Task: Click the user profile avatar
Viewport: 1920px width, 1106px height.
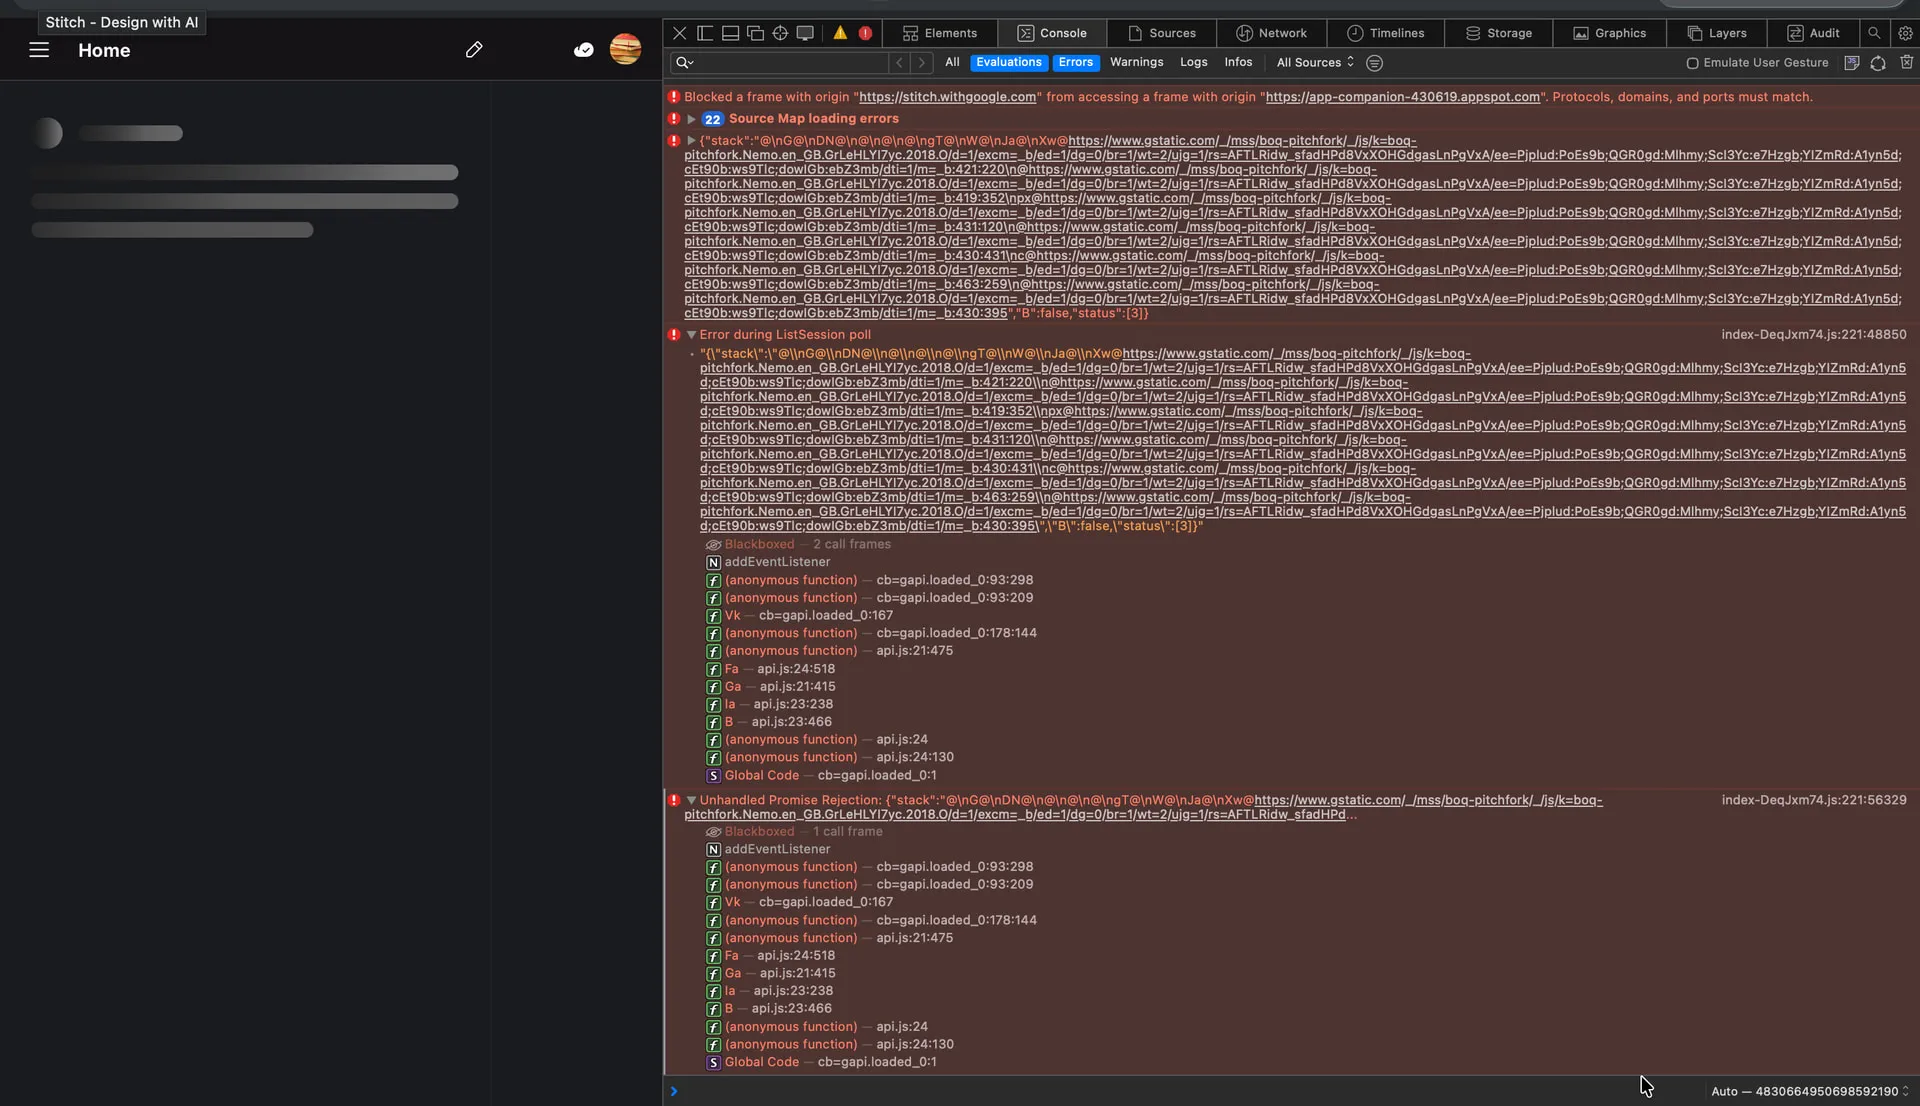Action: point(625,49)
